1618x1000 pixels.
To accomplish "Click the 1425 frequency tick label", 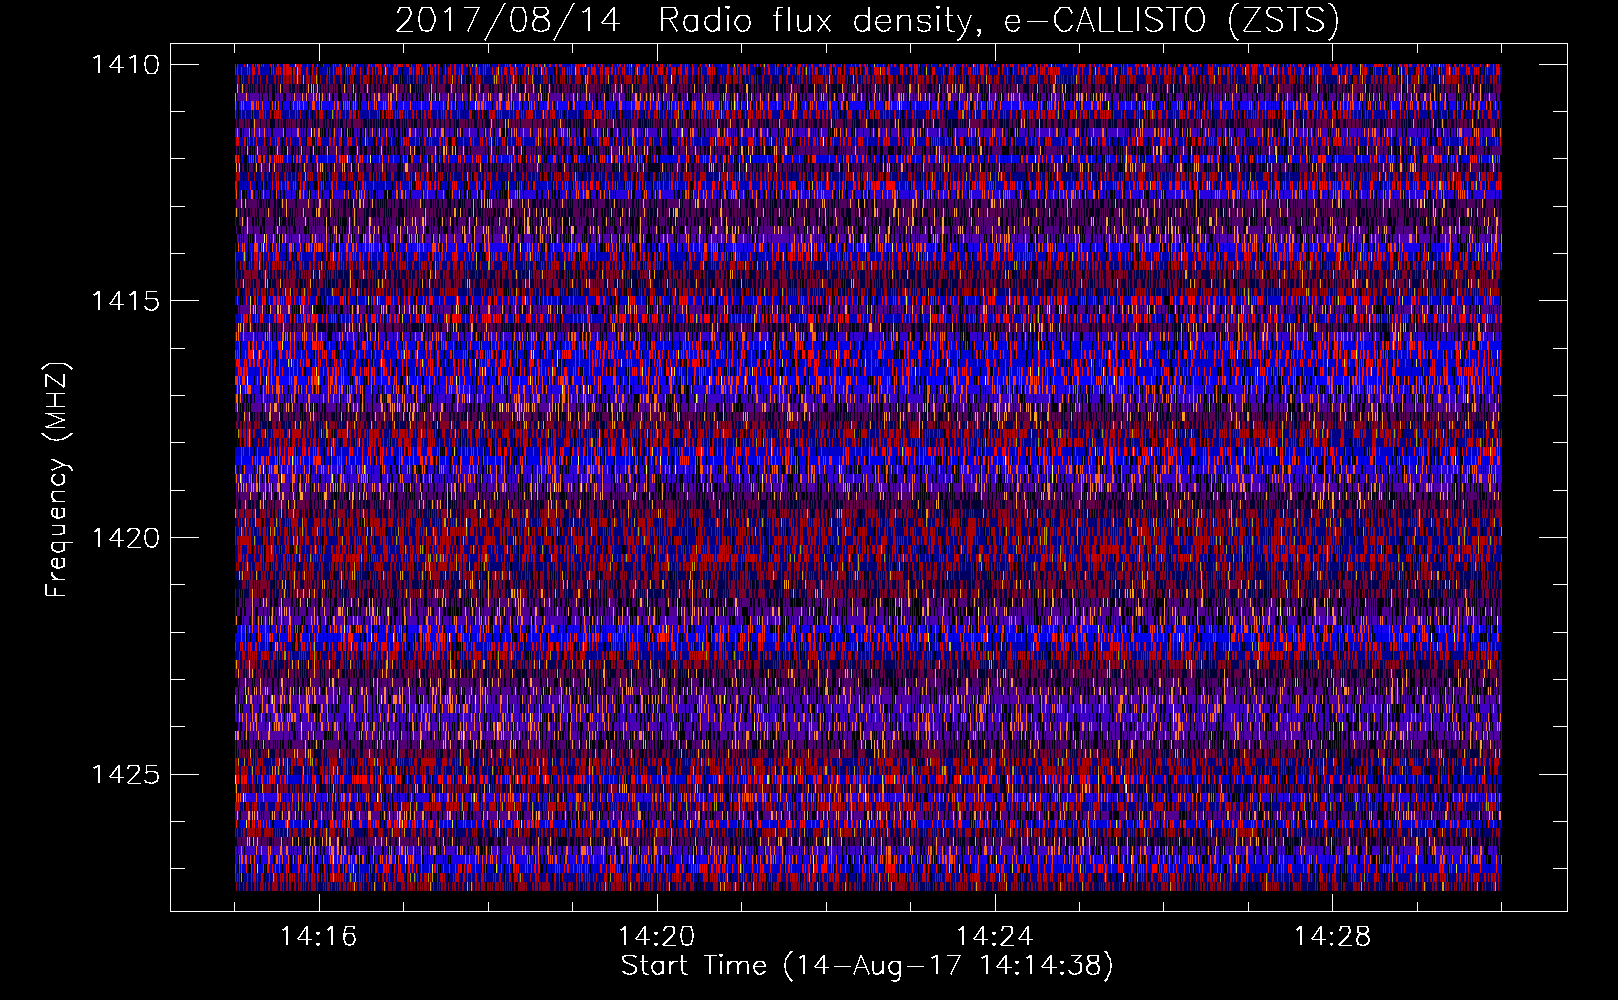I will click(125, 774).
